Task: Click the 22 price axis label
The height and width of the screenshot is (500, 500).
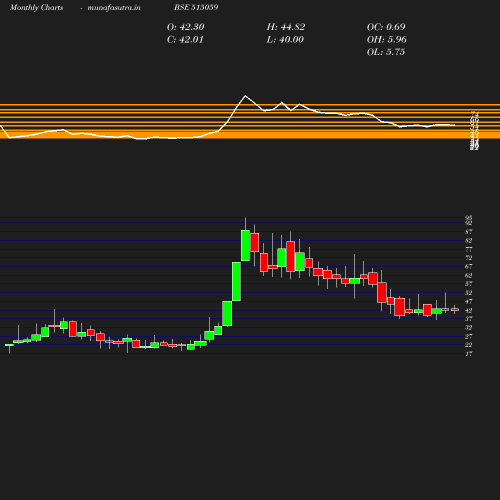Action: click(x=469, y=345)
